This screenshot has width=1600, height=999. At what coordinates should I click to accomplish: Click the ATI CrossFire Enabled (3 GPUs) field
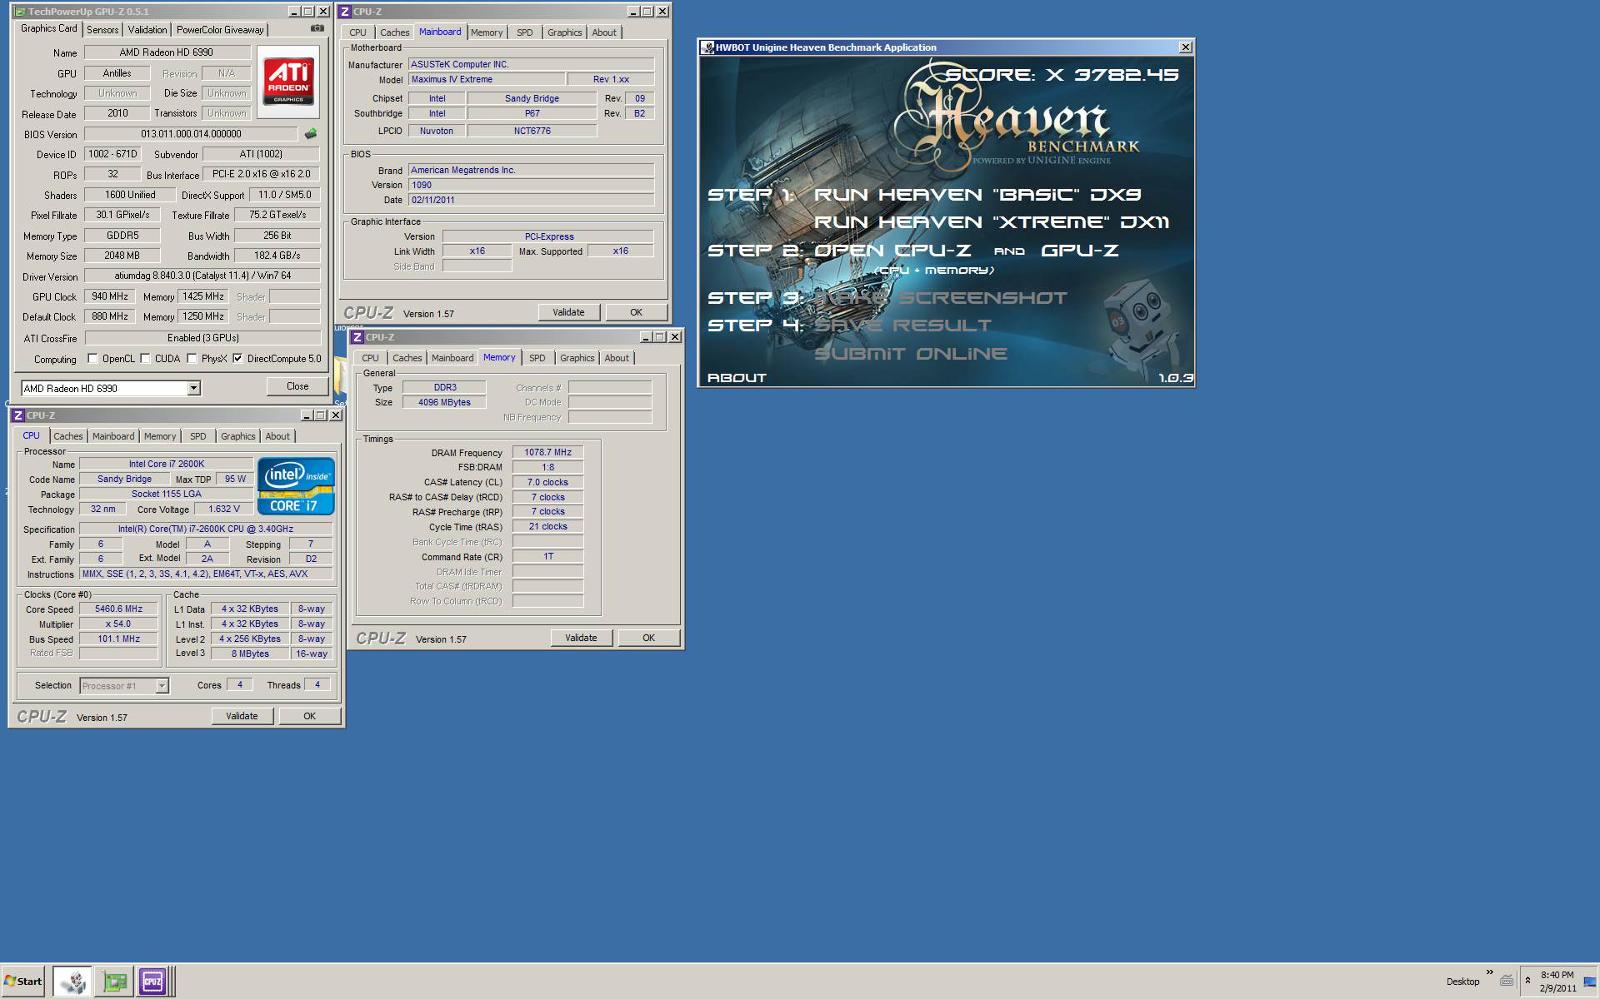pos(202,338)
